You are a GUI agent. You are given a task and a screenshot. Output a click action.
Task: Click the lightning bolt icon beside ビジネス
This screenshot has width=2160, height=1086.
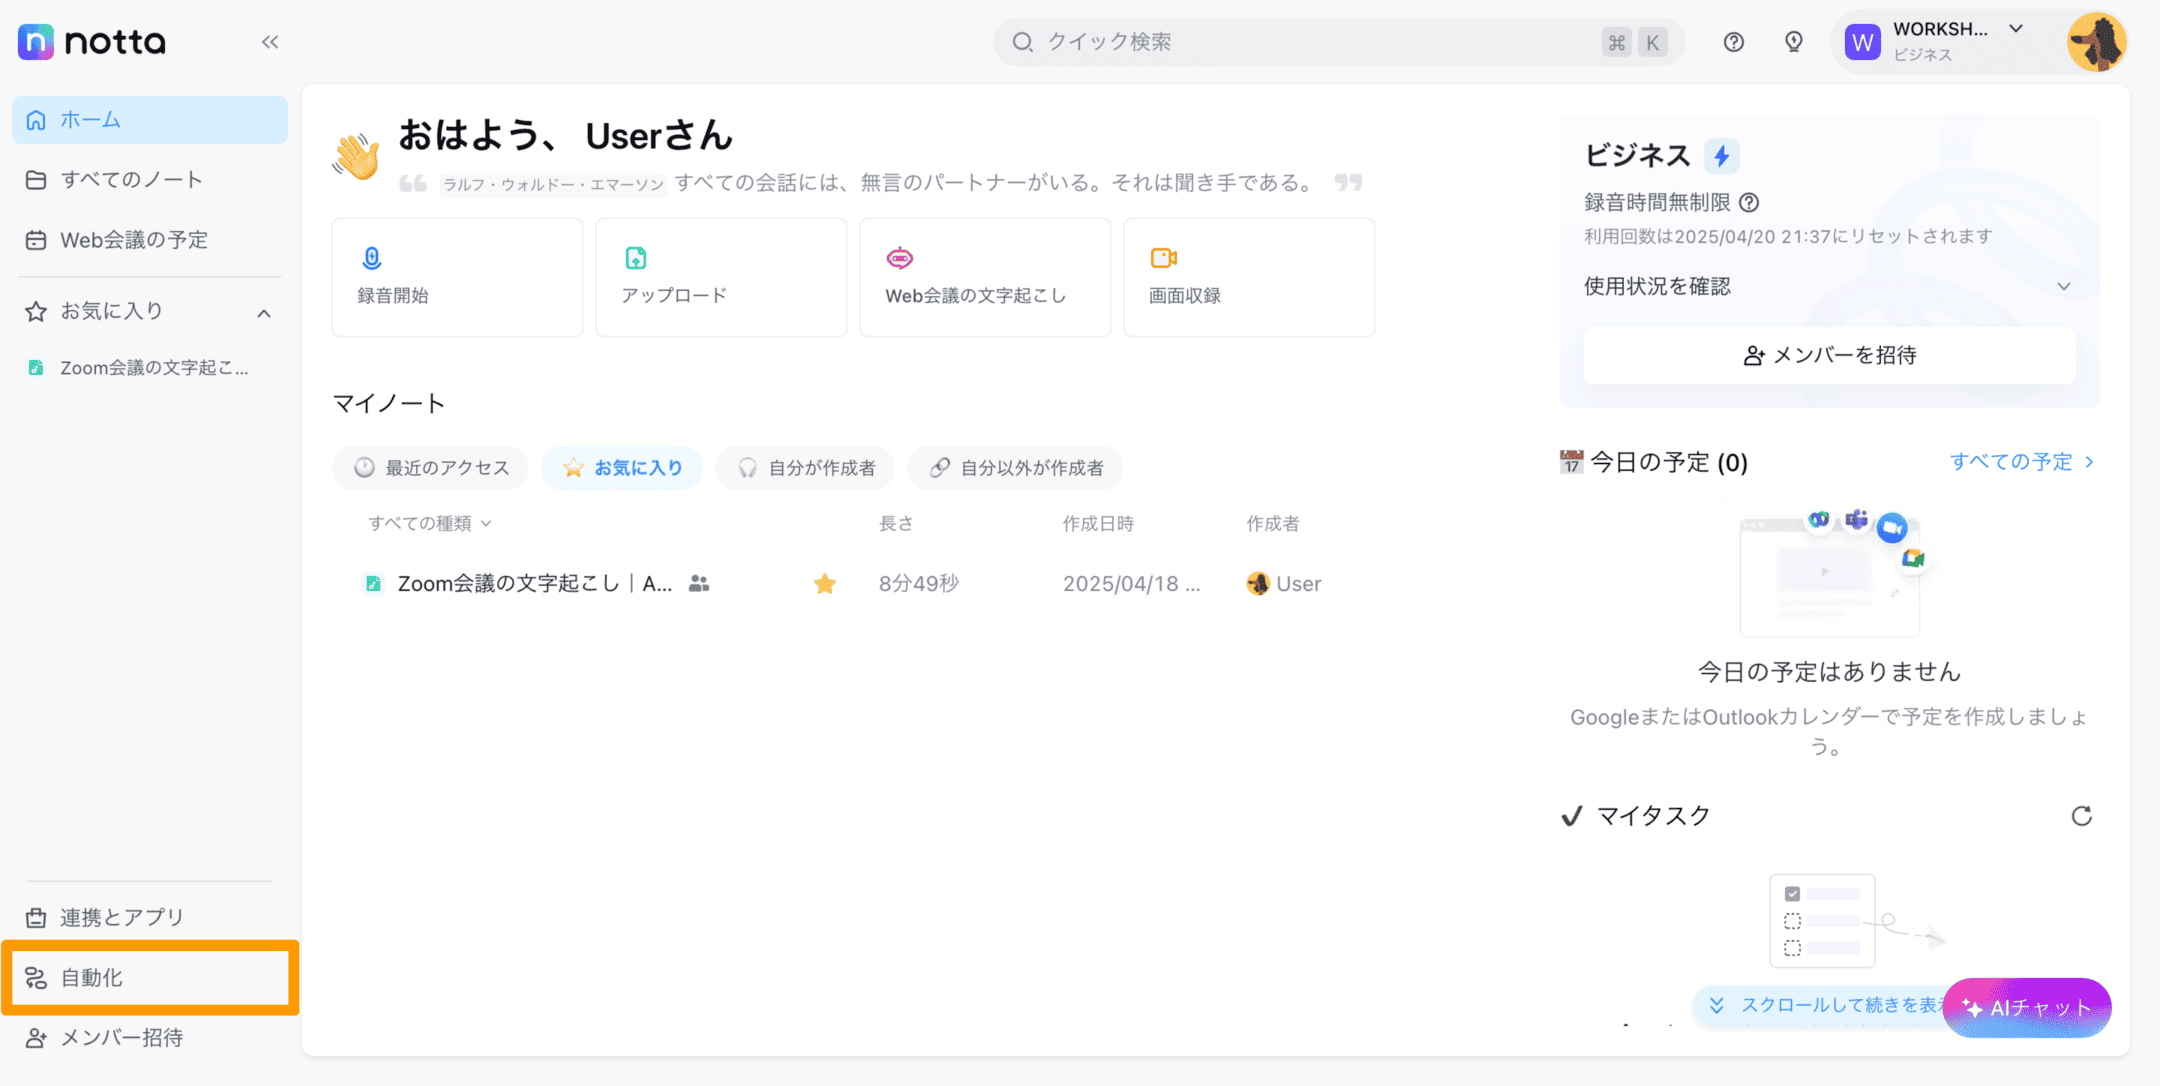click(1721, 156)
